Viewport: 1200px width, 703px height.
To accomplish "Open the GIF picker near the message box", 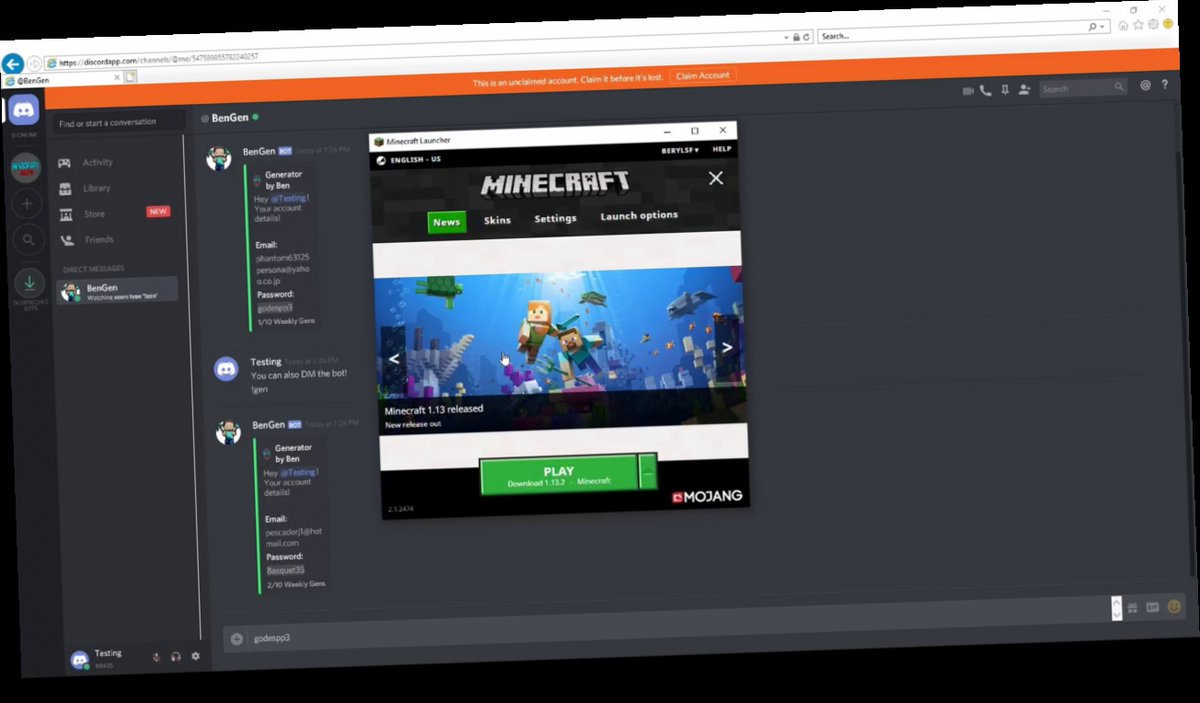I will pyautogui.click(x=1153, y=607).
